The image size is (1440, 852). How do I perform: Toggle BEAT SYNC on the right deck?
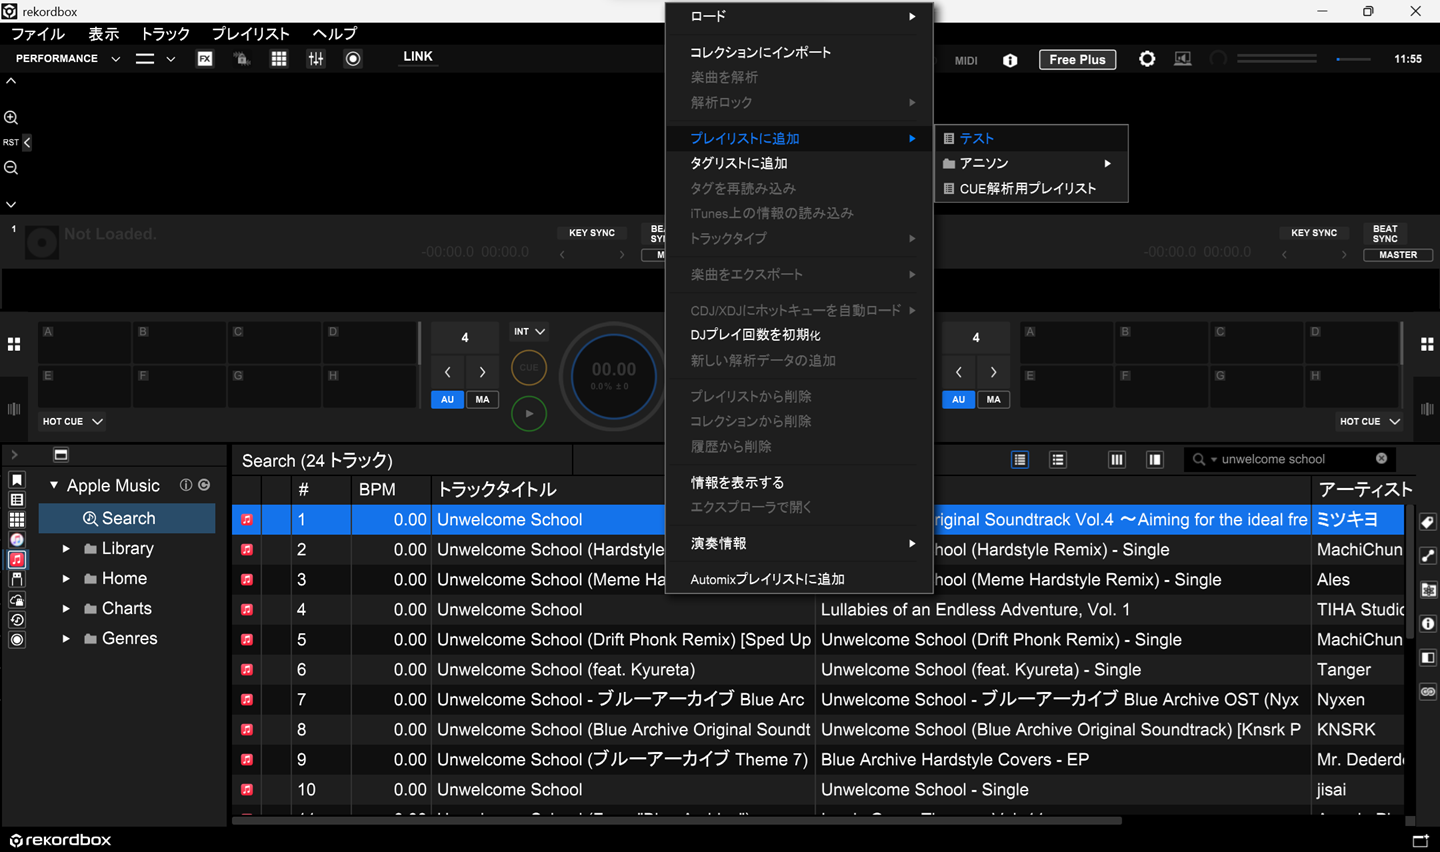(1385, 234)
